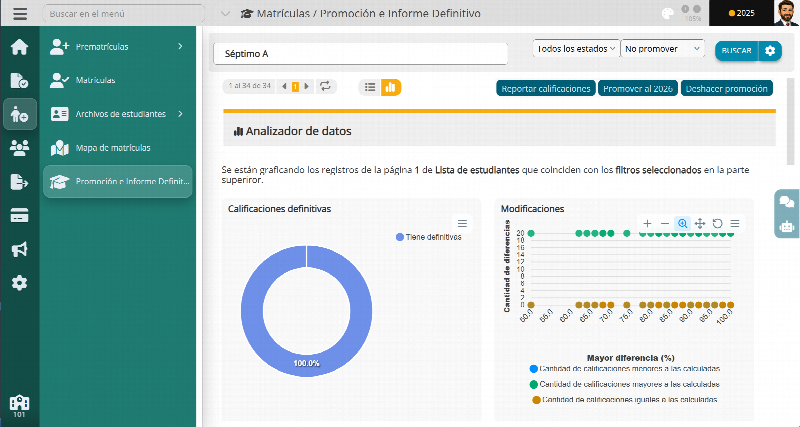This screenshot has width=800, height=427.
Task: Open the user avatar profile
Action: pos(786,13)
